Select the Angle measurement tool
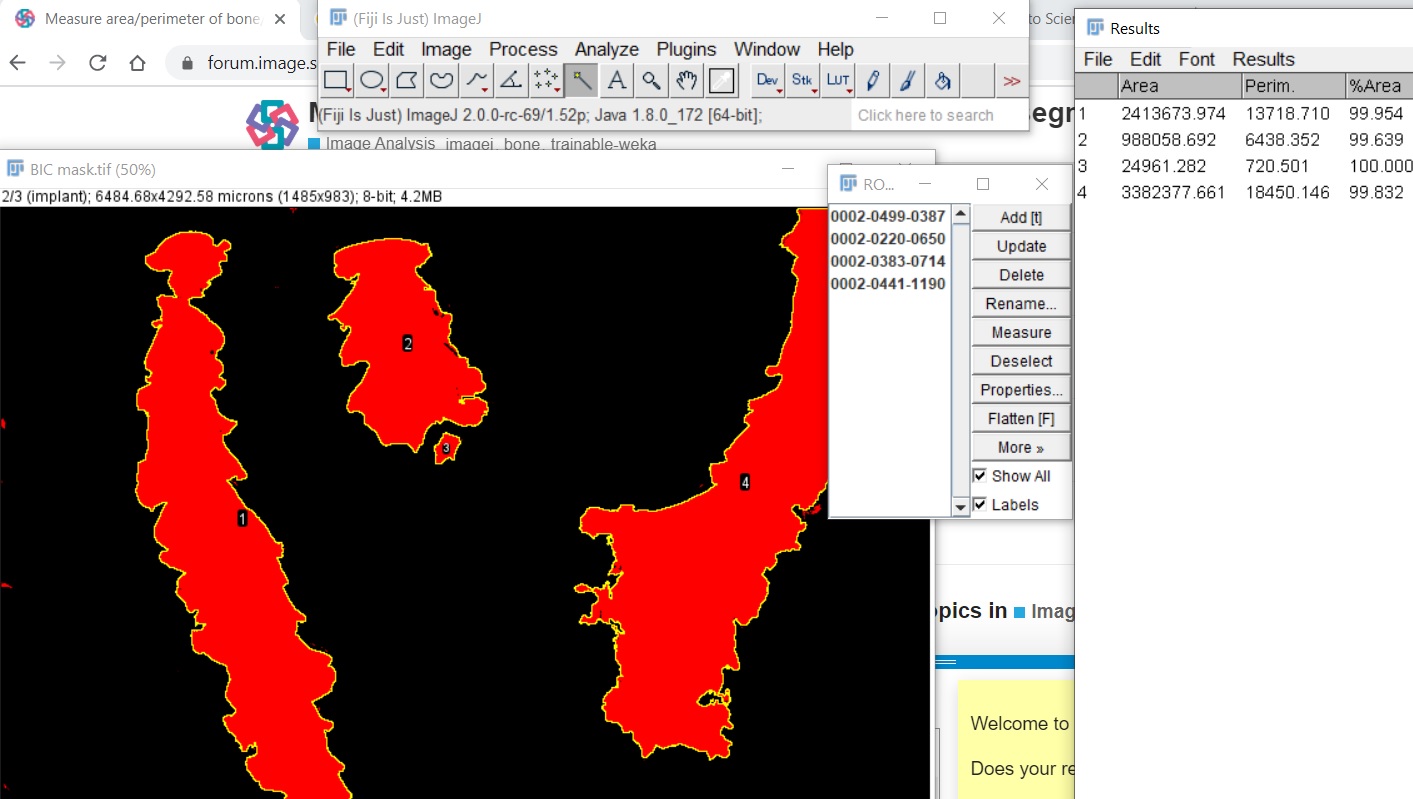Image resolution: width=1413 pixels, height=799 pixels. tap(511, 80)
